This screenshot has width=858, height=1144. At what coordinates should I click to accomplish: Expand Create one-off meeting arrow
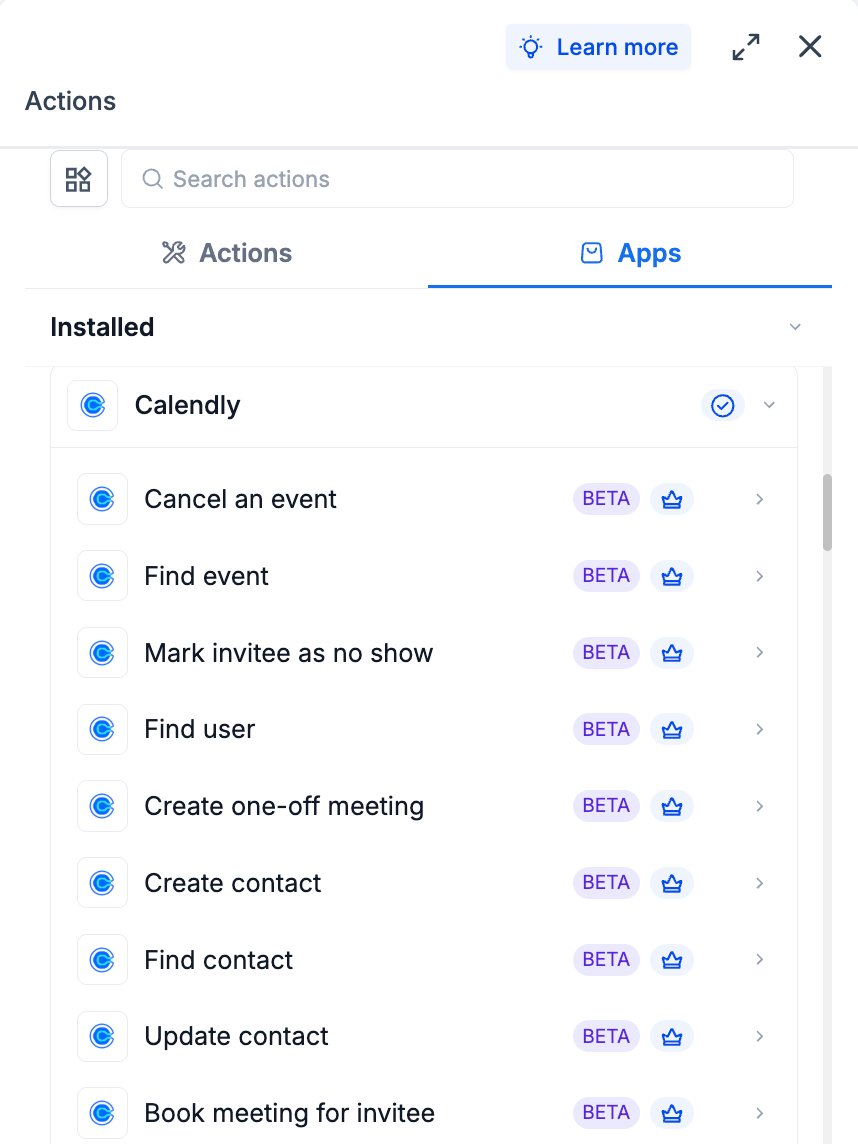(760, 806)
